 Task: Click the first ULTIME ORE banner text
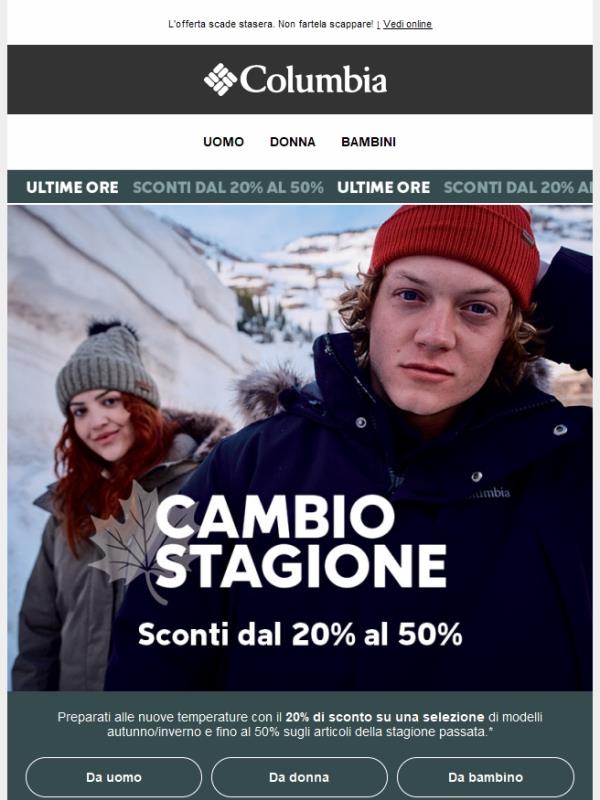(72, 187)
